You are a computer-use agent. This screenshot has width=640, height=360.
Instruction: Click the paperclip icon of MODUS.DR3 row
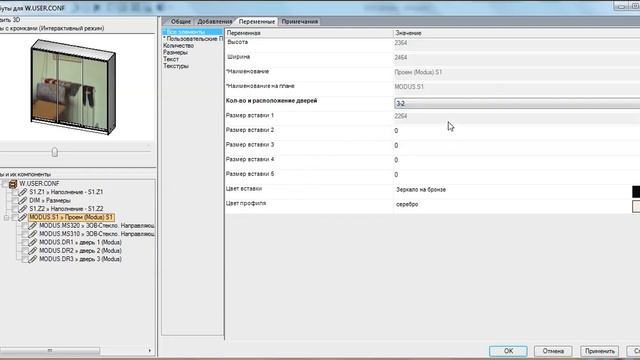33,259
